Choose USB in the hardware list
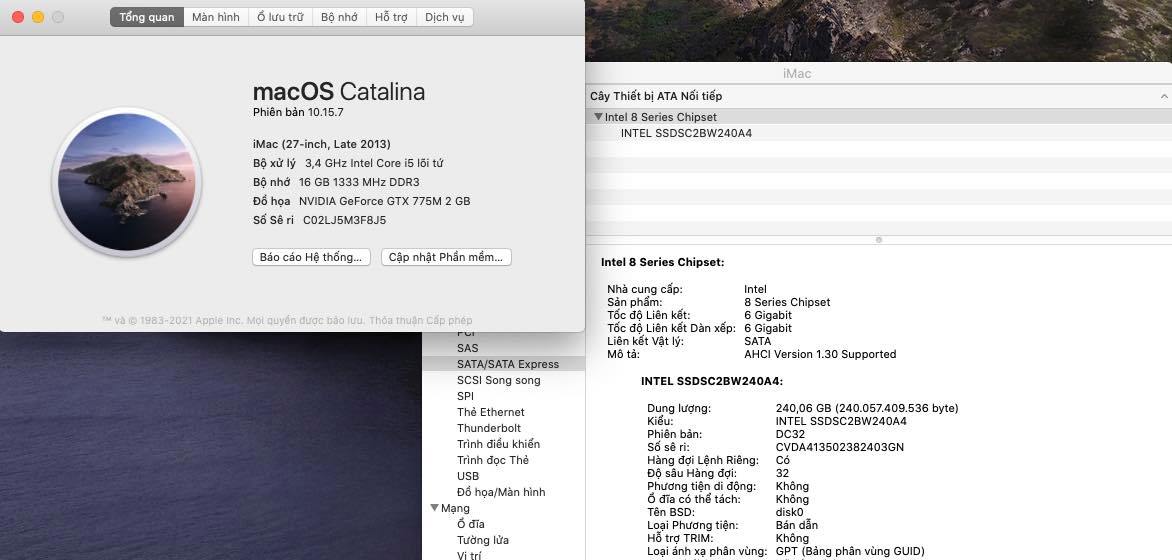 [x=468, y=476]
